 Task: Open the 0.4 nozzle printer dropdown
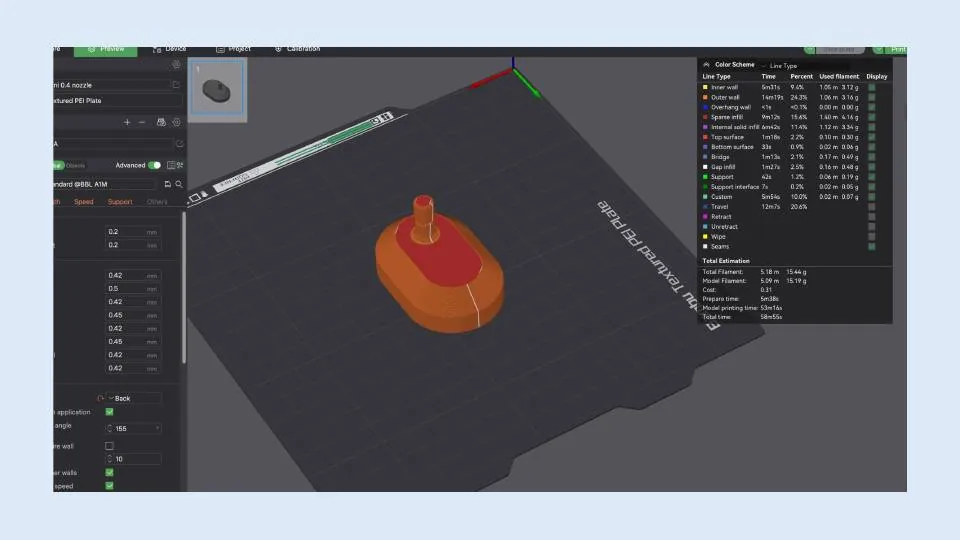tap(112, 85)
